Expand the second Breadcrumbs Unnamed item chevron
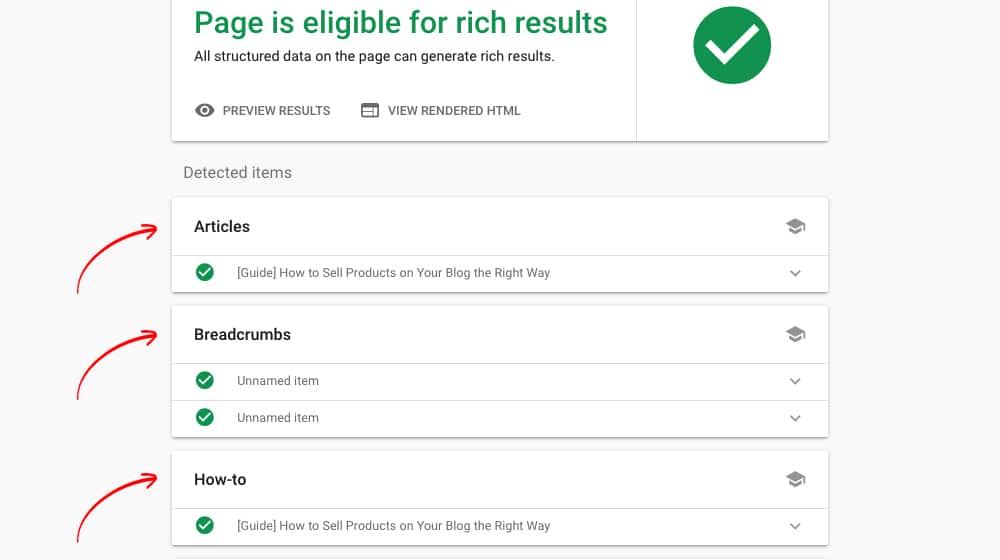 (x=796, y=418)
